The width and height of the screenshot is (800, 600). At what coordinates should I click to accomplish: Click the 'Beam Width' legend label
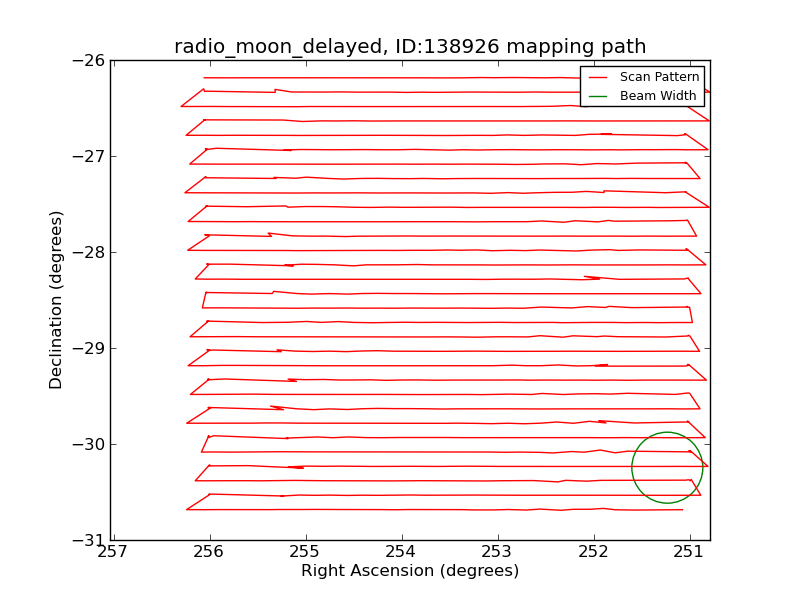click(x=658, y=96)
